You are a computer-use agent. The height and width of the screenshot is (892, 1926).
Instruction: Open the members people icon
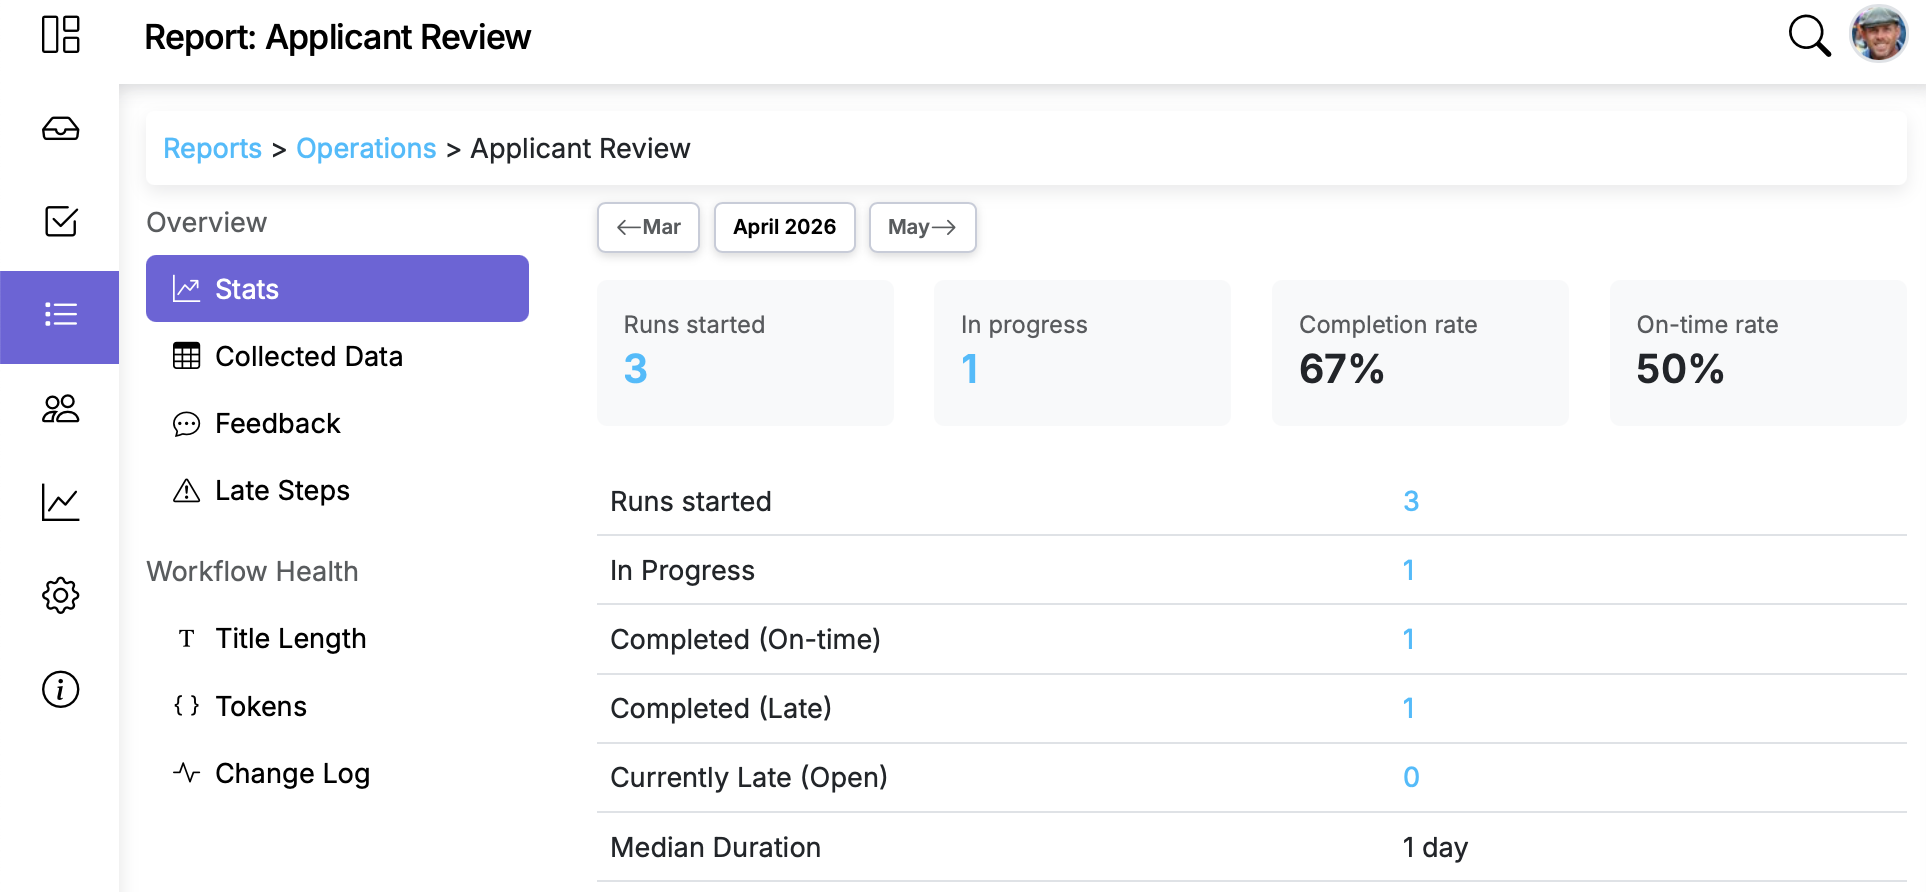click(x=60, y=408)
